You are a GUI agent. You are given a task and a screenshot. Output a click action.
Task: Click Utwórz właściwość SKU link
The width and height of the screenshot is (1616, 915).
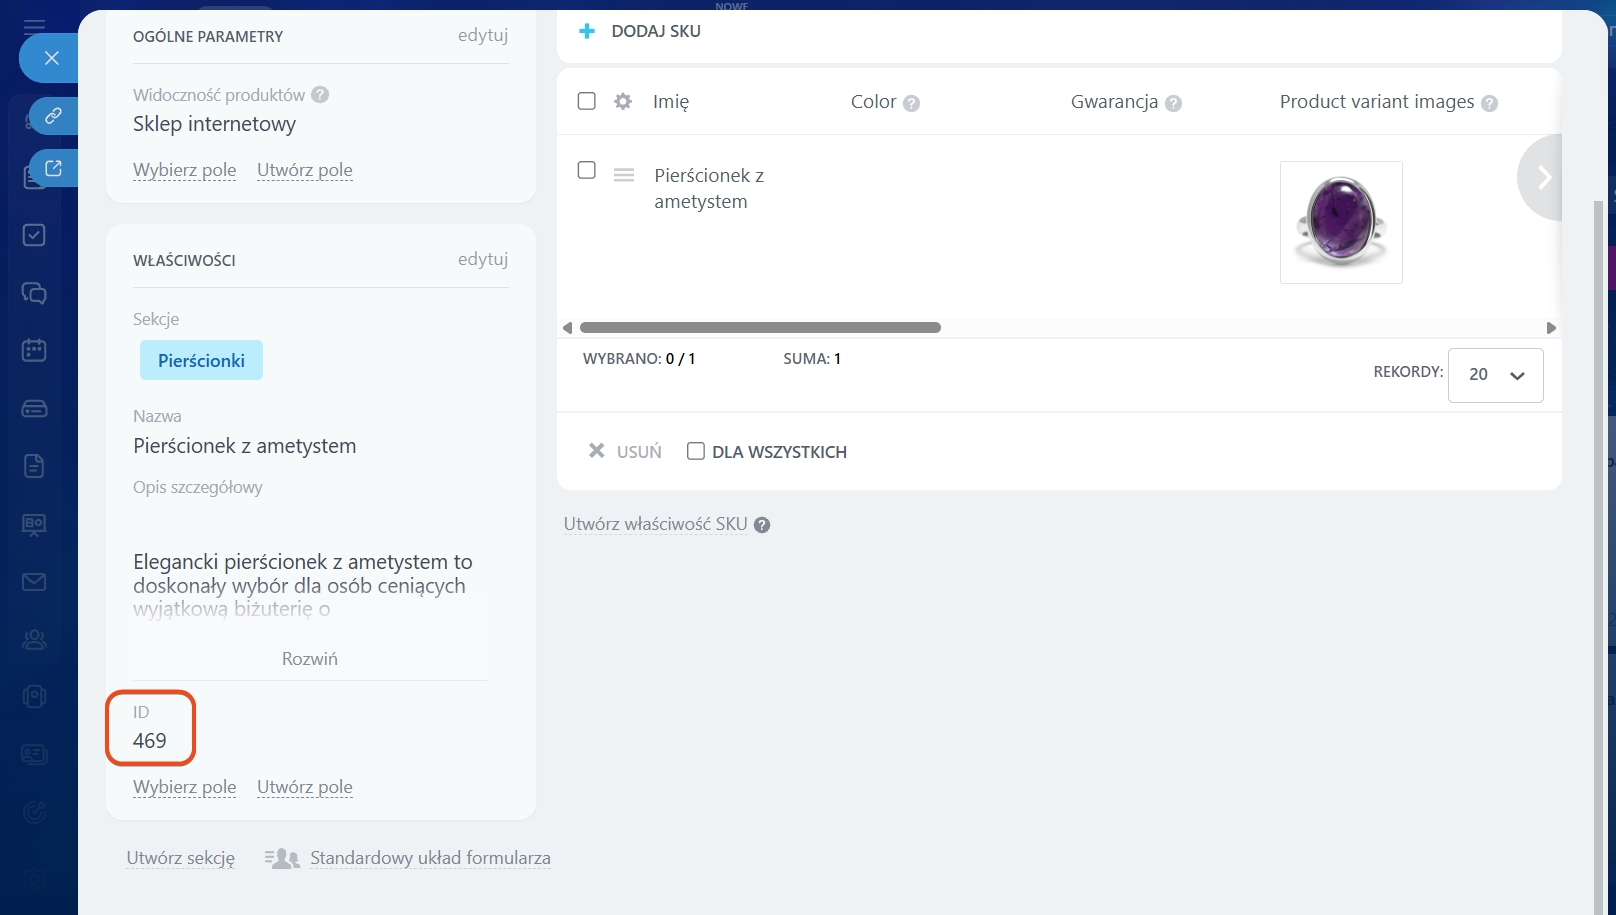click(655, 524)
